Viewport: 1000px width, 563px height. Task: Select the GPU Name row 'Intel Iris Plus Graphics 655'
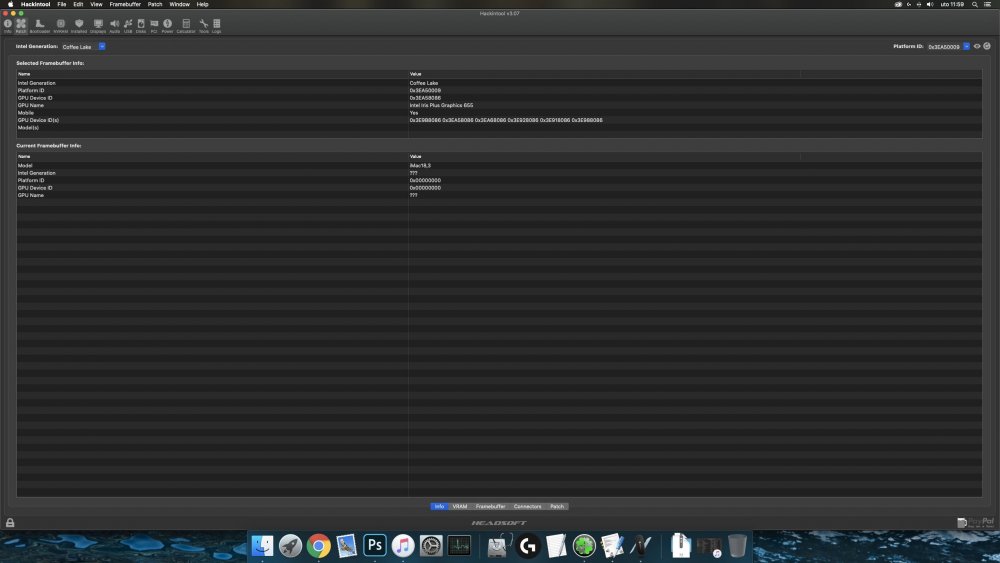(499, 105)
